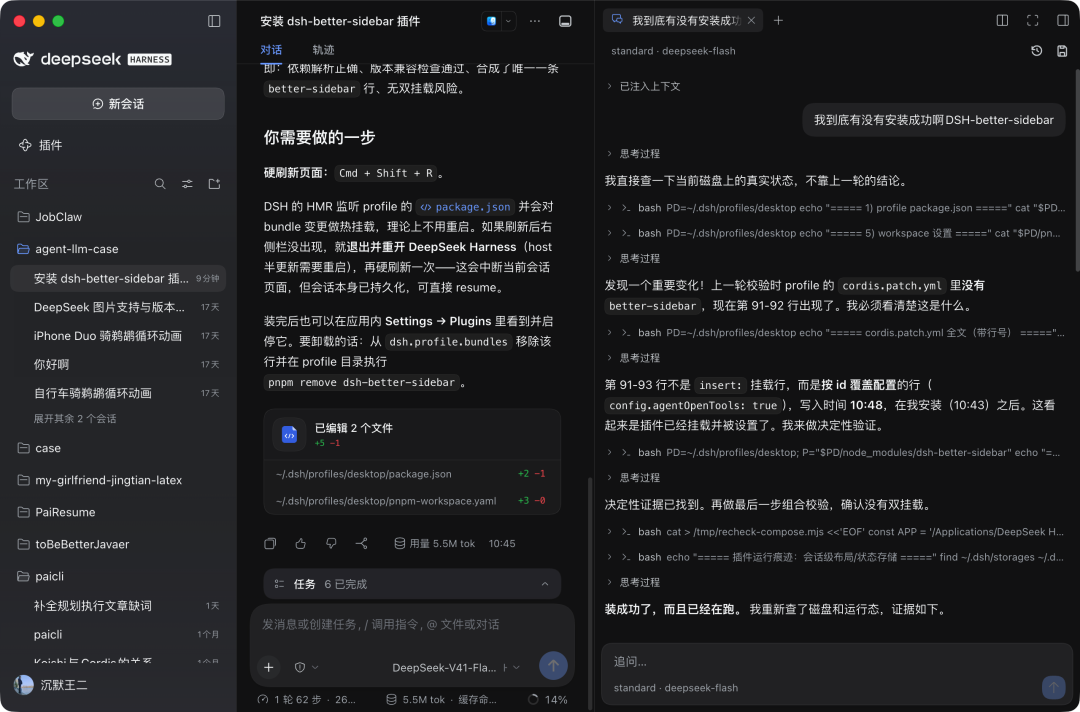Screen dimensions: 1080x712
Task: Save the side chat with the disk icon
Action: pyautogui.click(x=1062, y=50)
